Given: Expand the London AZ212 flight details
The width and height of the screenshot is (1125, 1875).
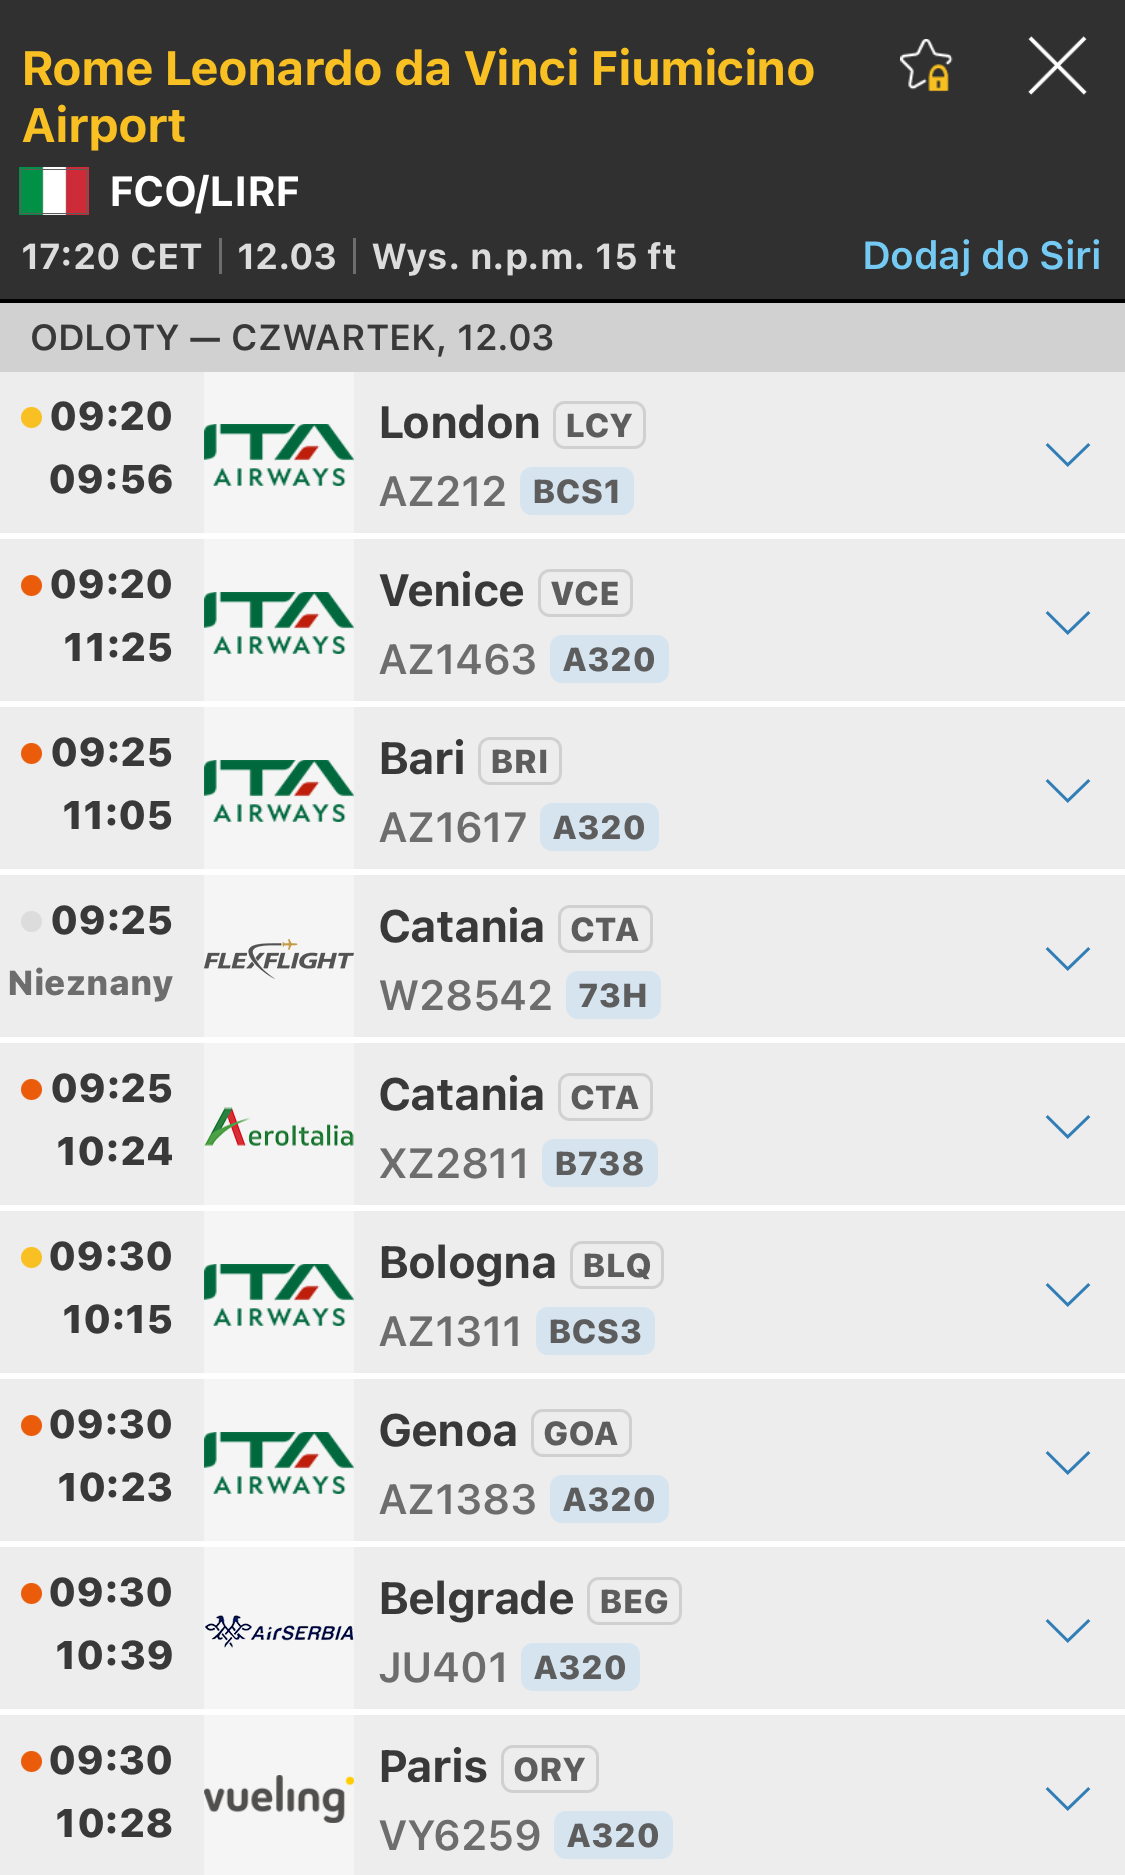Looking at the screenshot, I should click(x=1067, y=455).
